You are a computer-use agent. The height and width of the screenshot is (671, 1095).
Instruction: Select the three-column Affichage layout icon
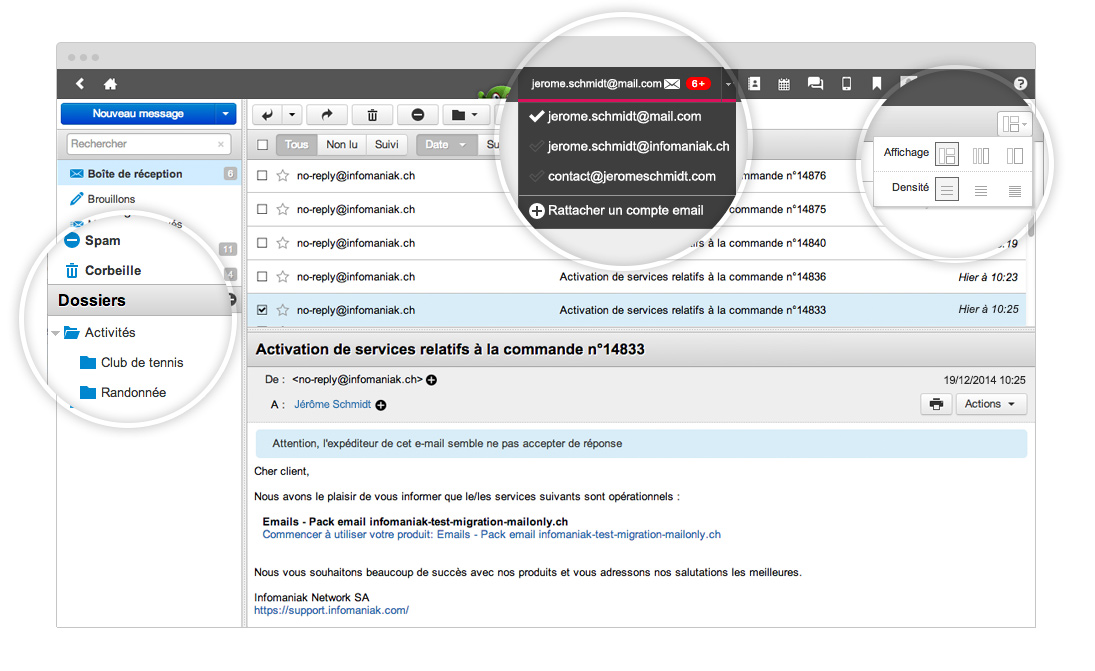980,155
